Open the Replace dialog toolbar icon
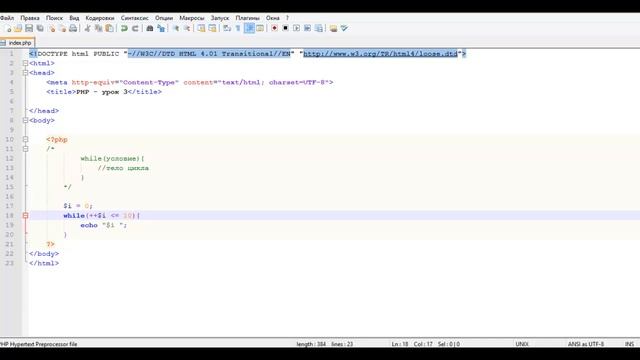640x360 pixels. [x=161, y=28]
